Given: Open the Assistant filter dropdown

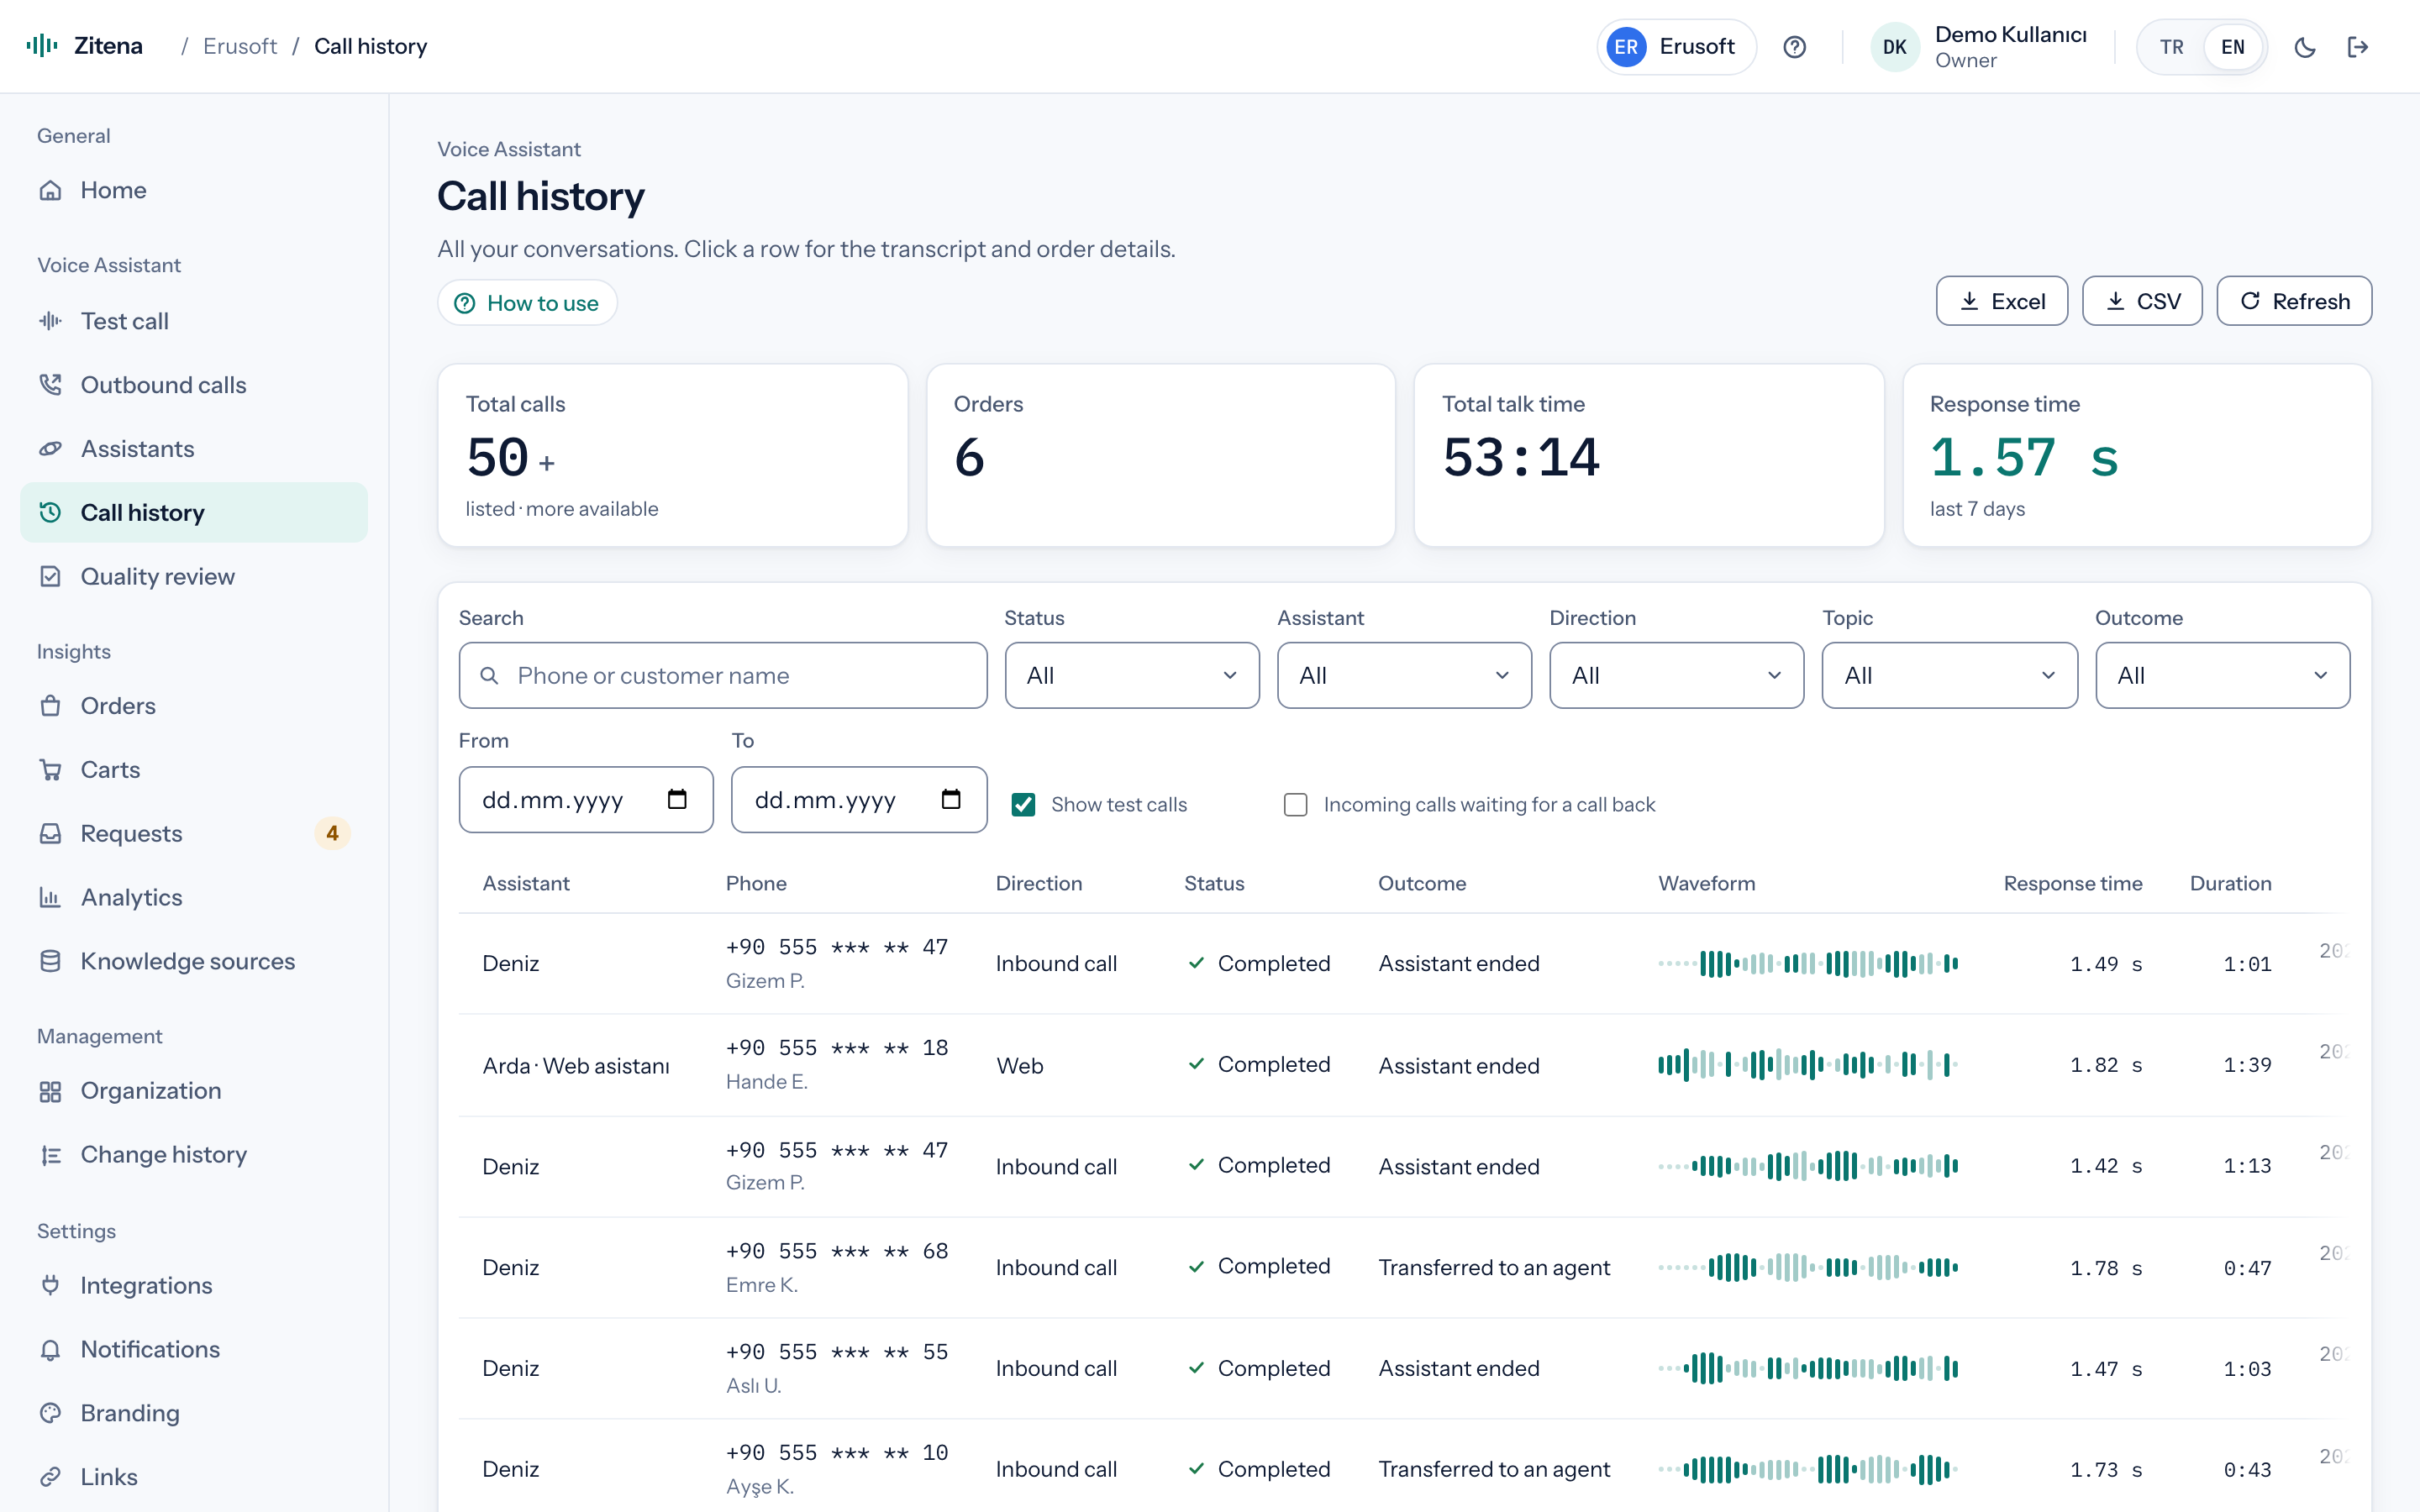Looking at the screenshot, I should [1404, 676].
